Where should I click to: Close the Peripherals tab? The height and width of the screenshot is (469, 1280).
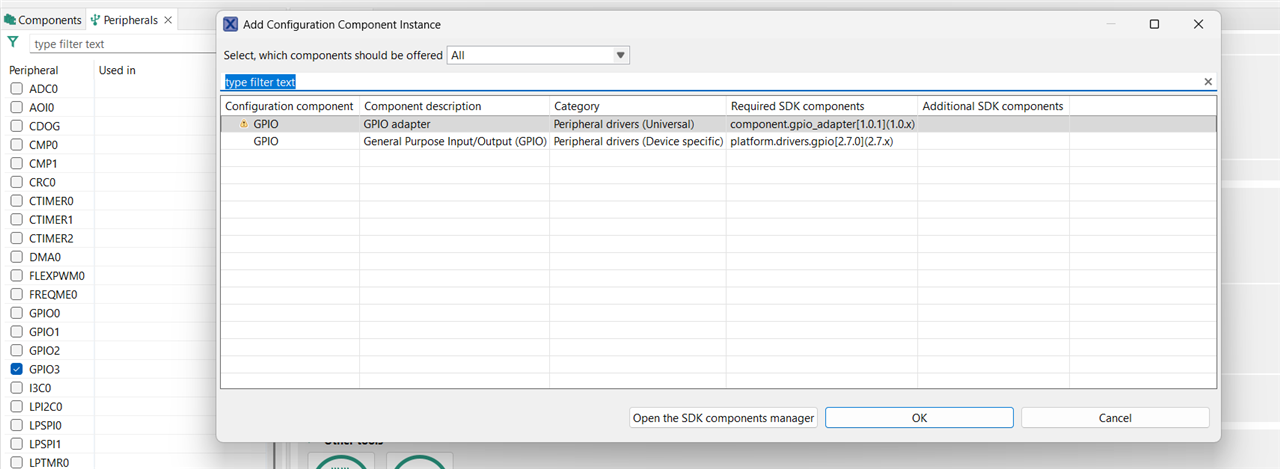167,20
